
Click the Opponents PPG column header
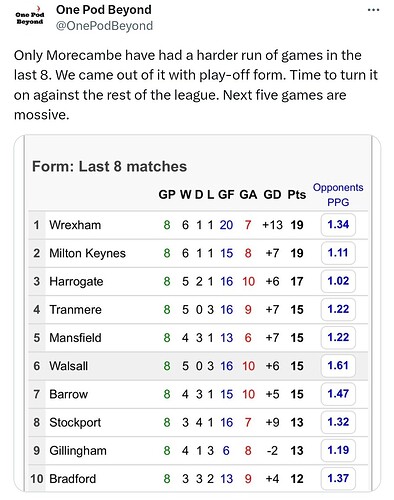coord(338,195)
